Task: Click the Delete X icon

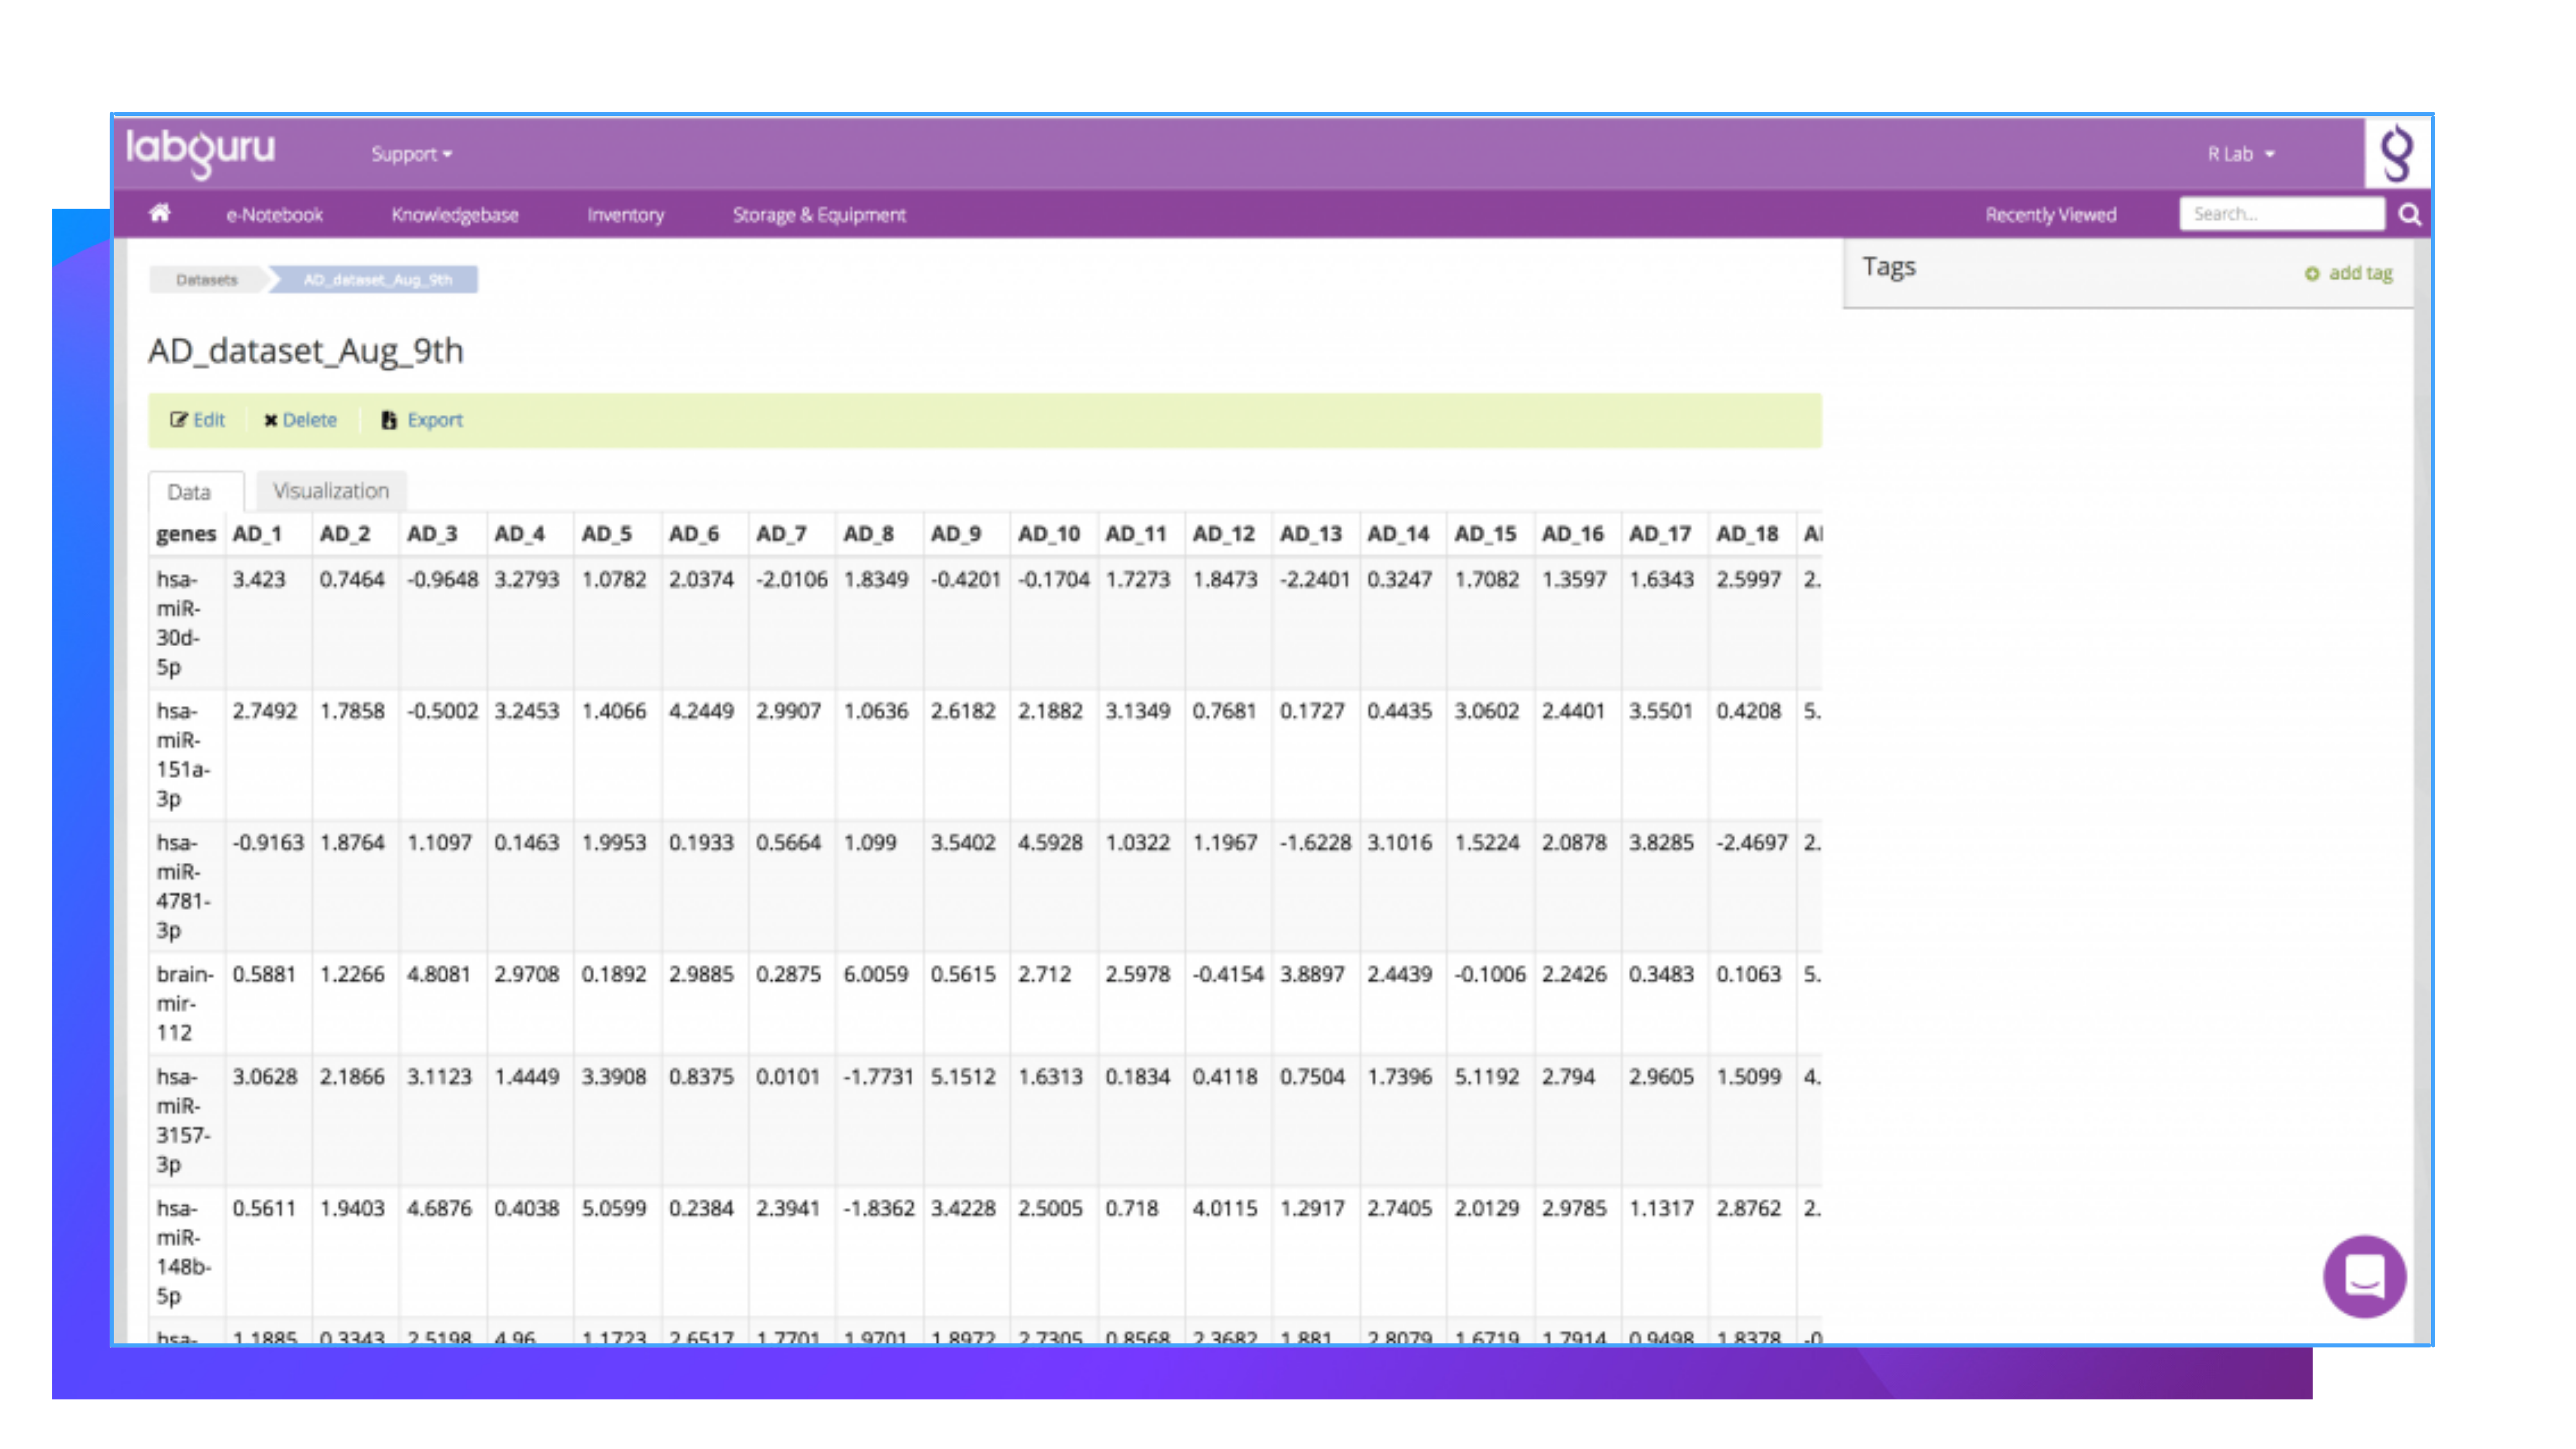Action: (x=270, y=421)
